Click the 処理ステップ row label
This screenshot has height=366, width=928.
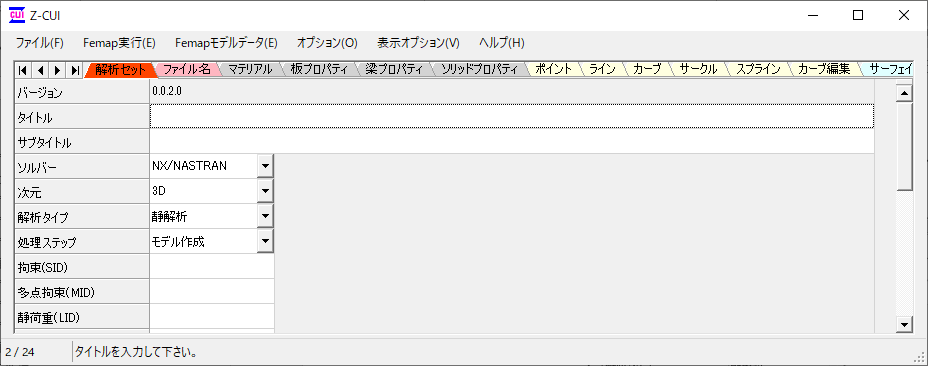pyautogui.click(x=82, y=241)
